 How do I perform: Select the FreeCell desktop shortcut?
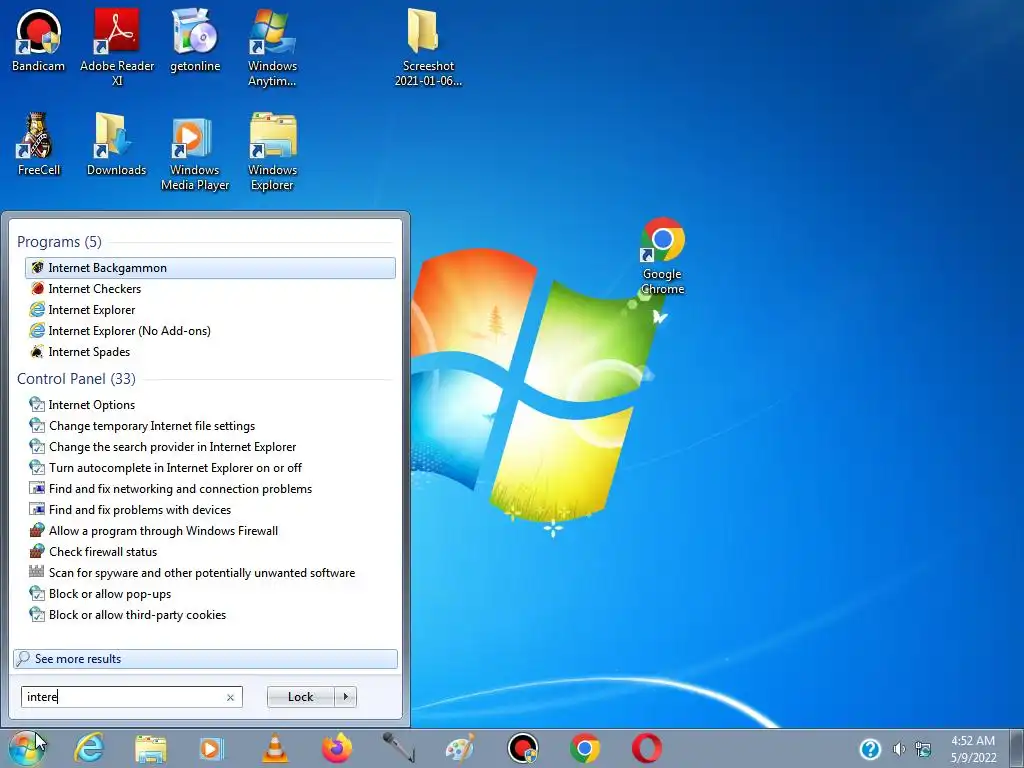coord(39,145)
